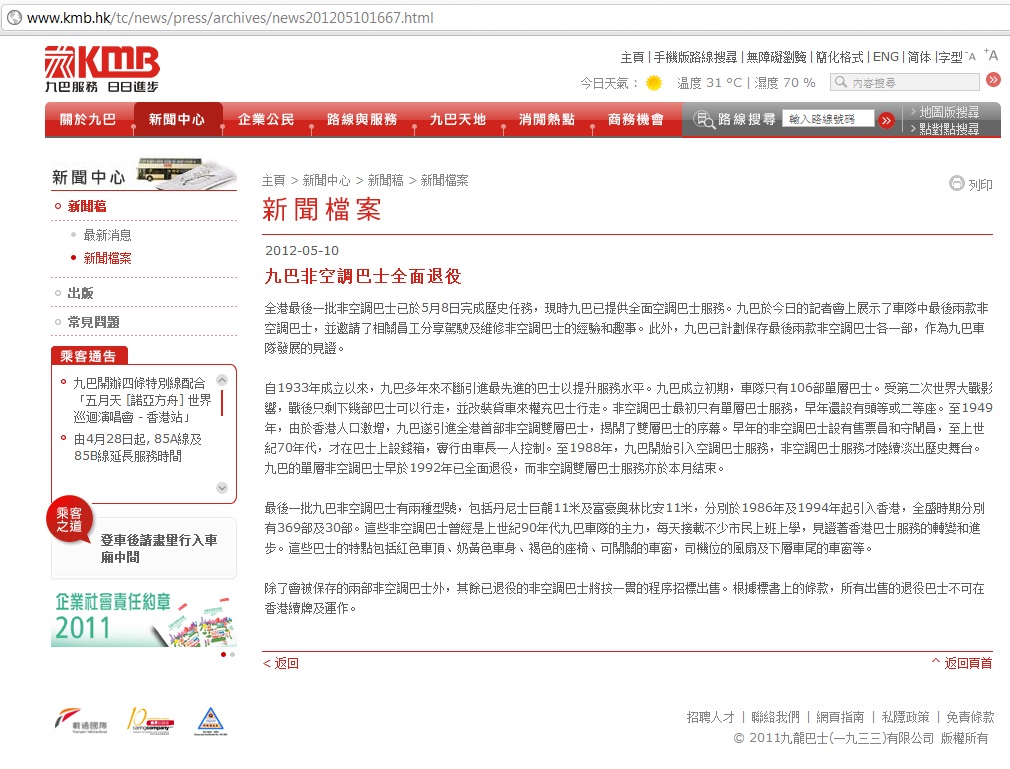Screen dimensions: 1010x769
Task: Click the 輸入路線號碼 route number field
Action: pos(827,120)
